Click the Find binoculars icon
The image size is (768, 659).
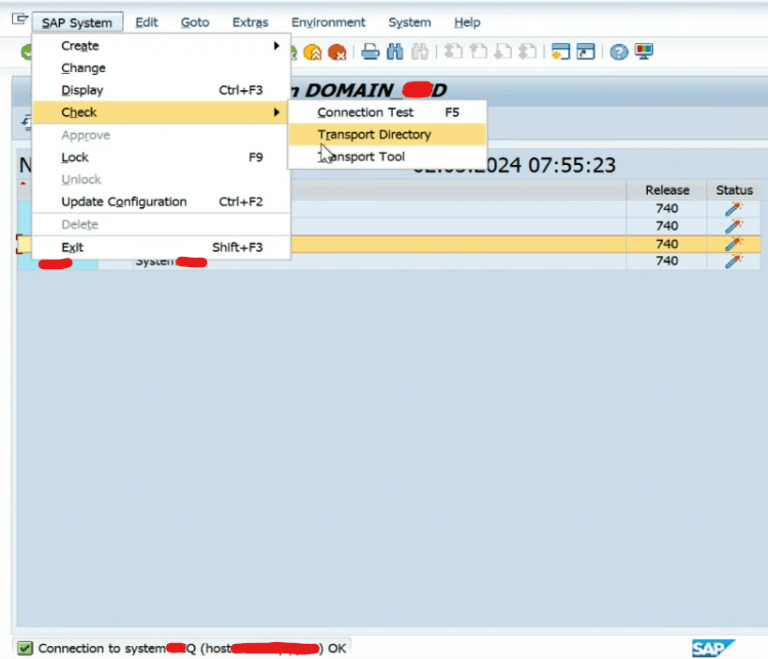(x=395, y=51)
